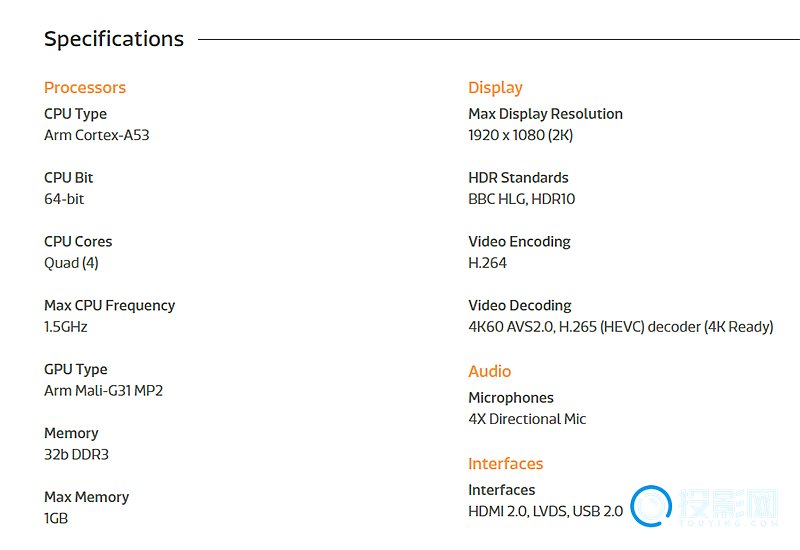Select the Audio section heading
The image size is (800, 550).
click(489, 371)
